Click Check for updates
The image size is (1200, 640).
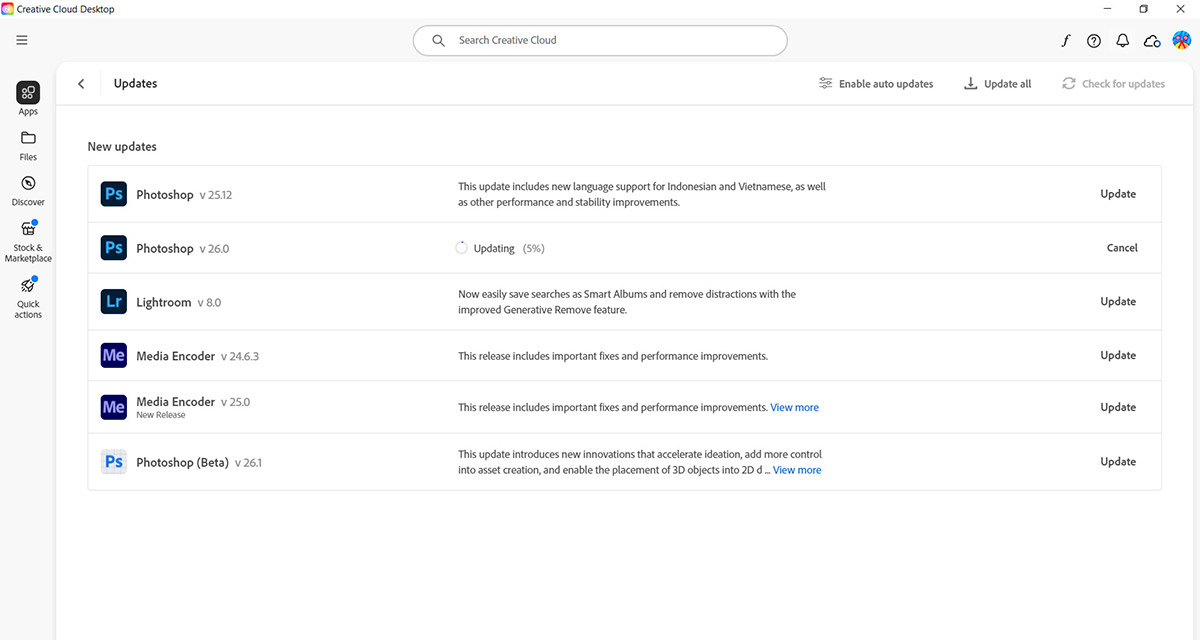point(1113,84)
